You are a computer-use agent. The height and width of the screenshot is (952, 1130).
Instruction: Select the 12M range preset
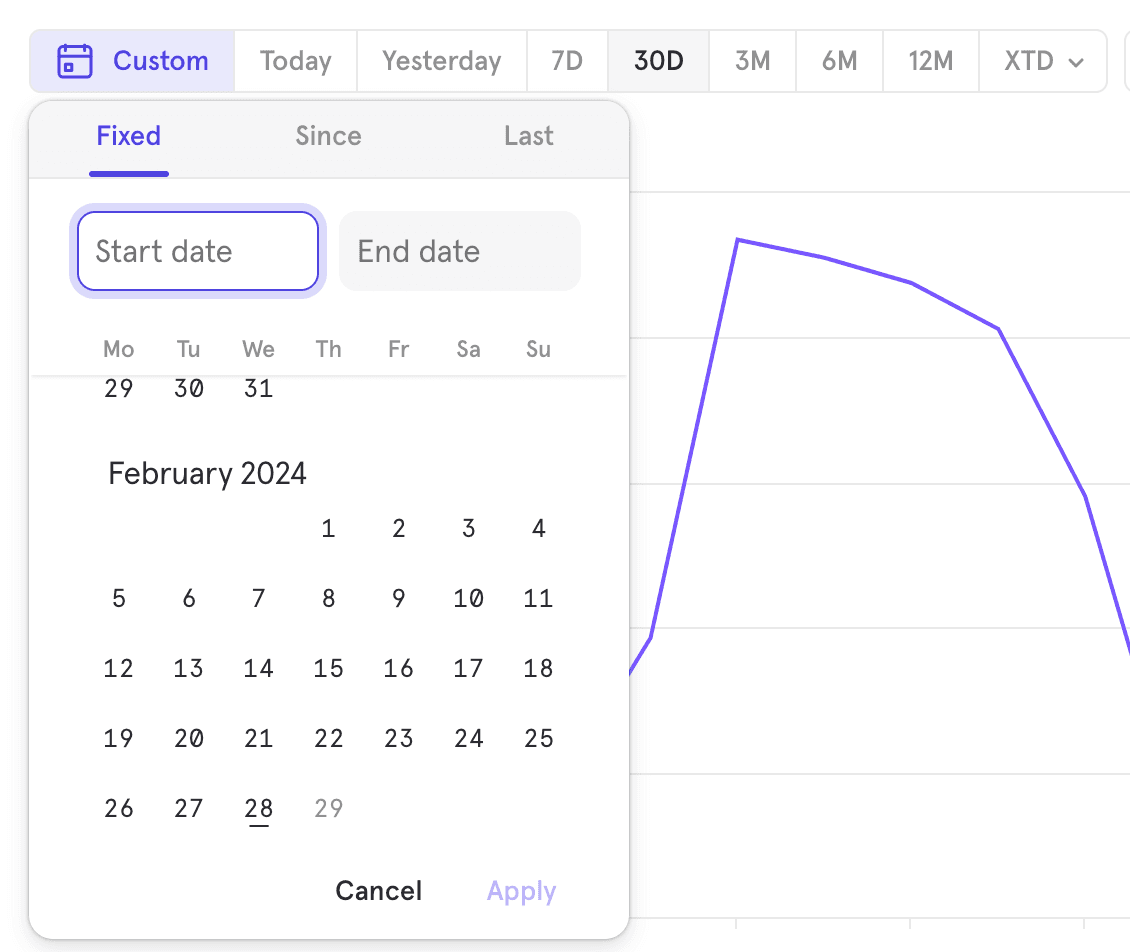pyautogui.click(x=930, y=61)
